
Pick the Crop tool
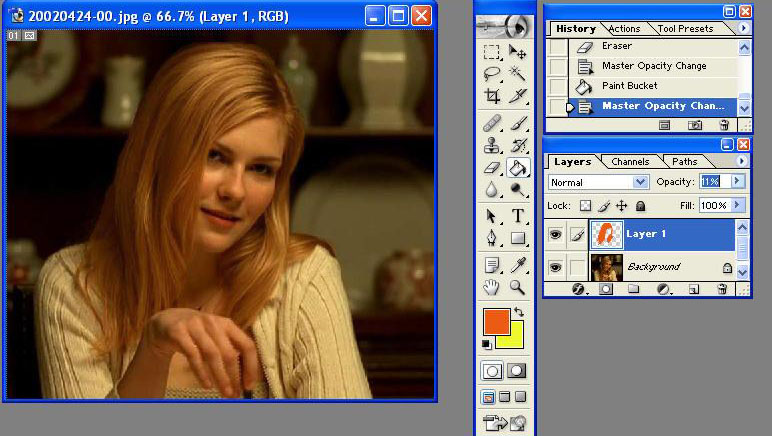[x=492, y=97]
